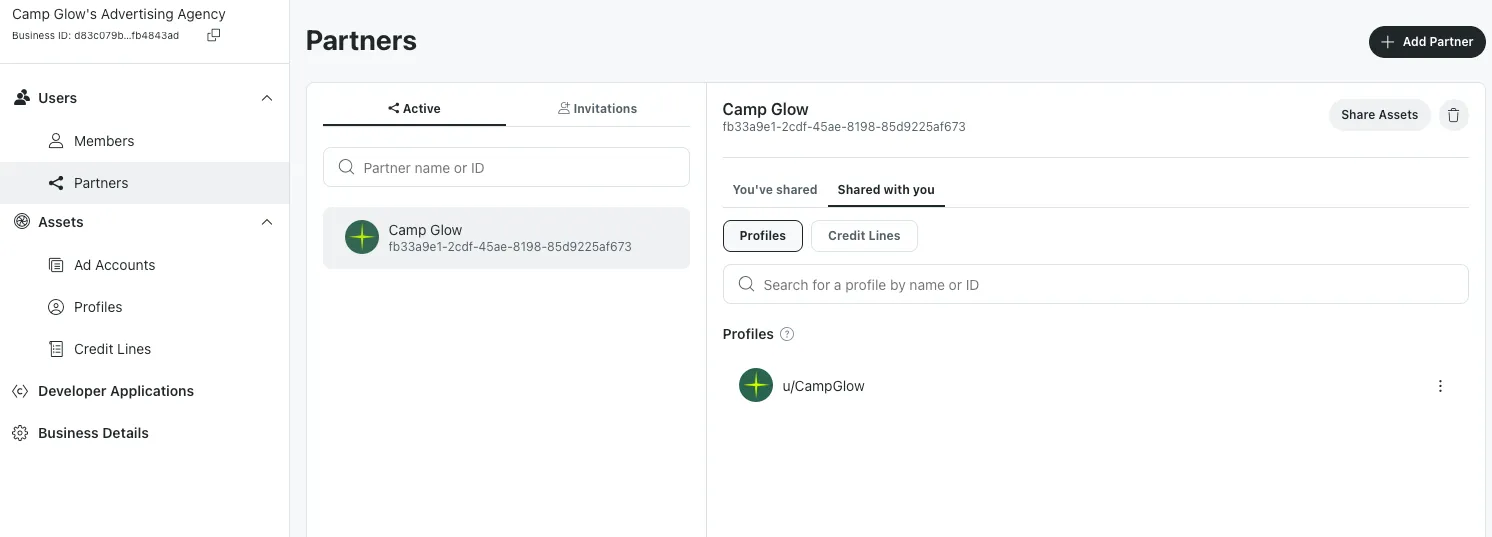Switch to the Invitations tab

click(598, 108)
